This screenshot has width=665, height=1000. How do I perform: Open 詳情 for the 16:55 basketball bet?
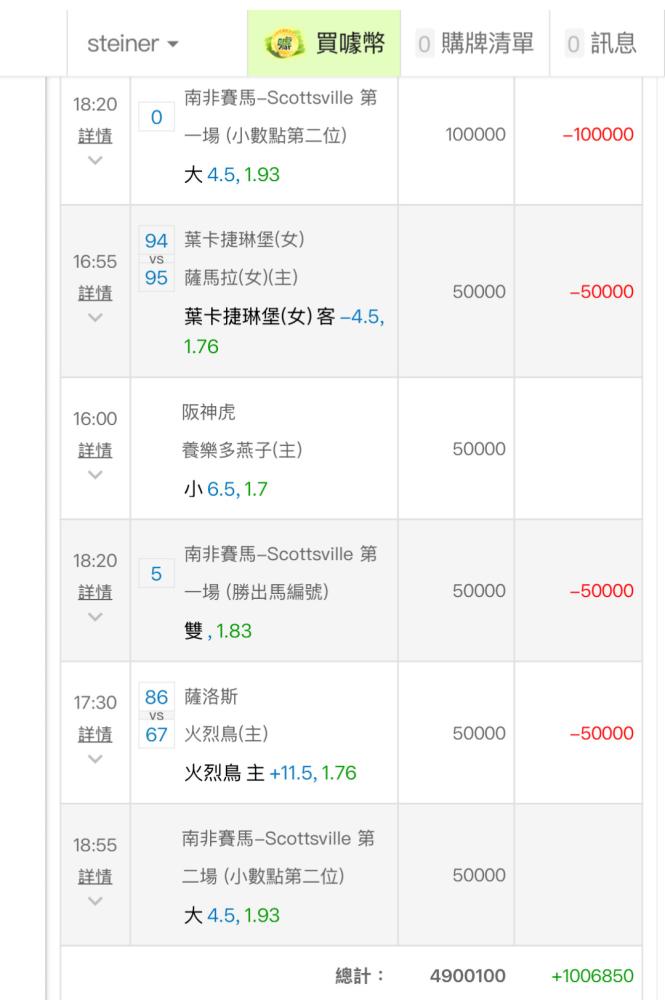point(95,293)
